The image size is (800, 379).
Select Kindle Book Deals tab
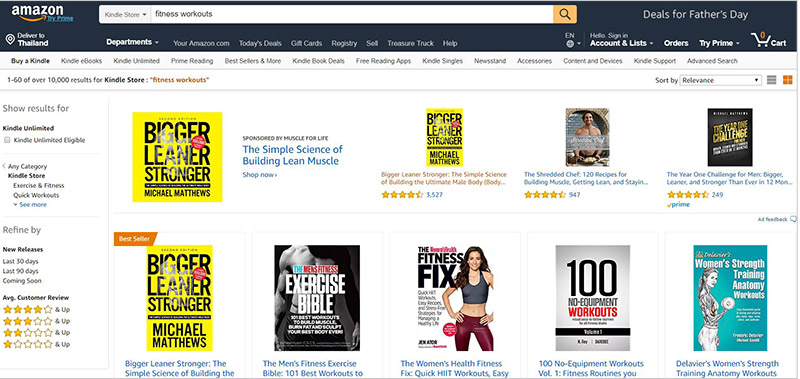coord(318,61)
